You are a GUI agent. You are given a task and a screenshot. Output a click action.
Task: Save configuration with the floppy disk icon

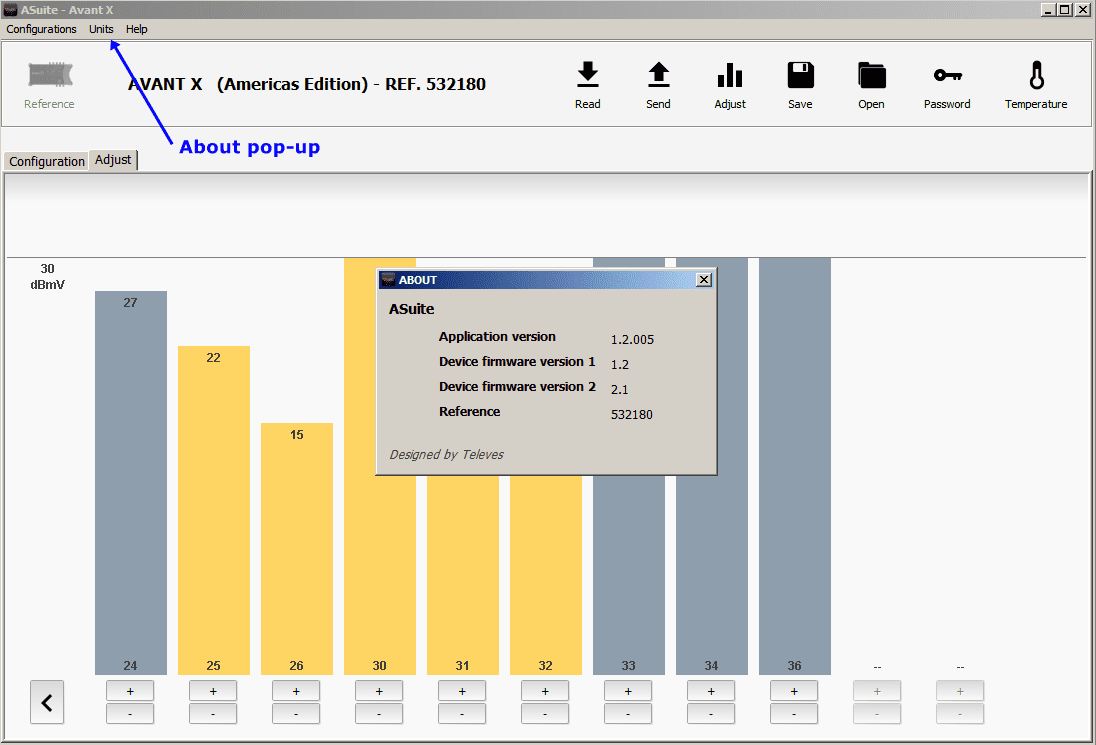coord(800,76)
